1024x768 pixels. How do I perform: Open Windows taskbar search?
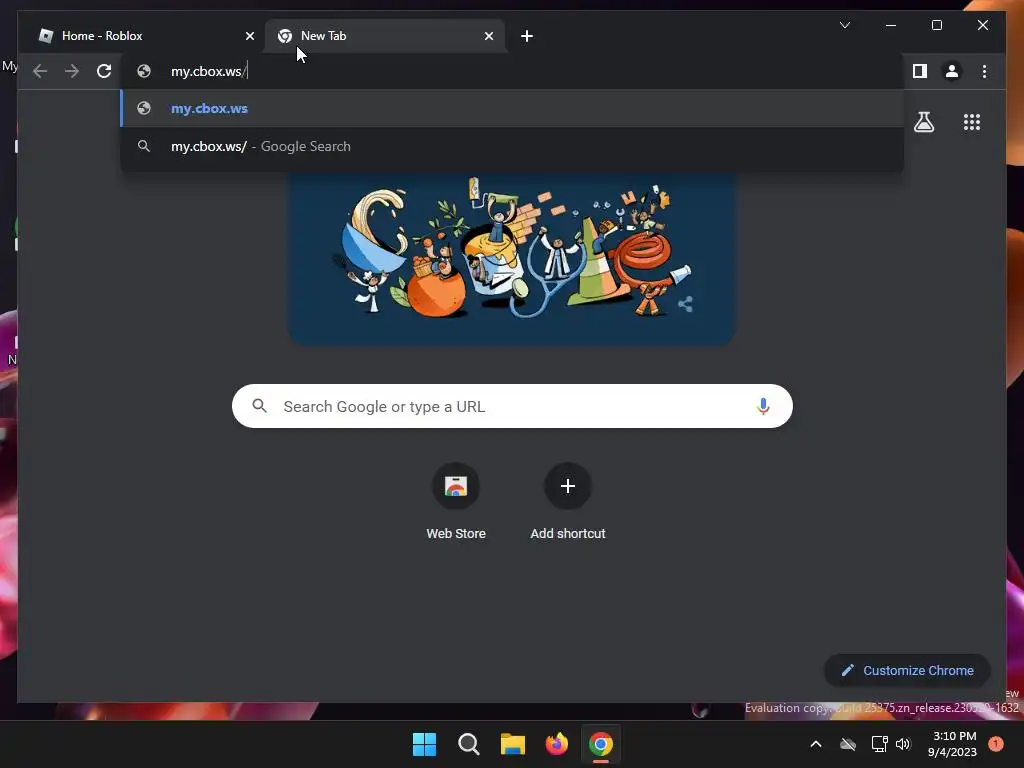coord(469,744)
